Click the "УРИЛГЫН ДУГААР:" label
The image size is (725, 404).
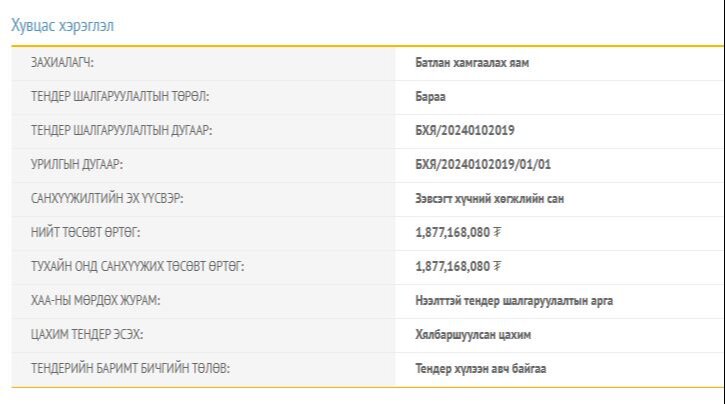(77, 165)
